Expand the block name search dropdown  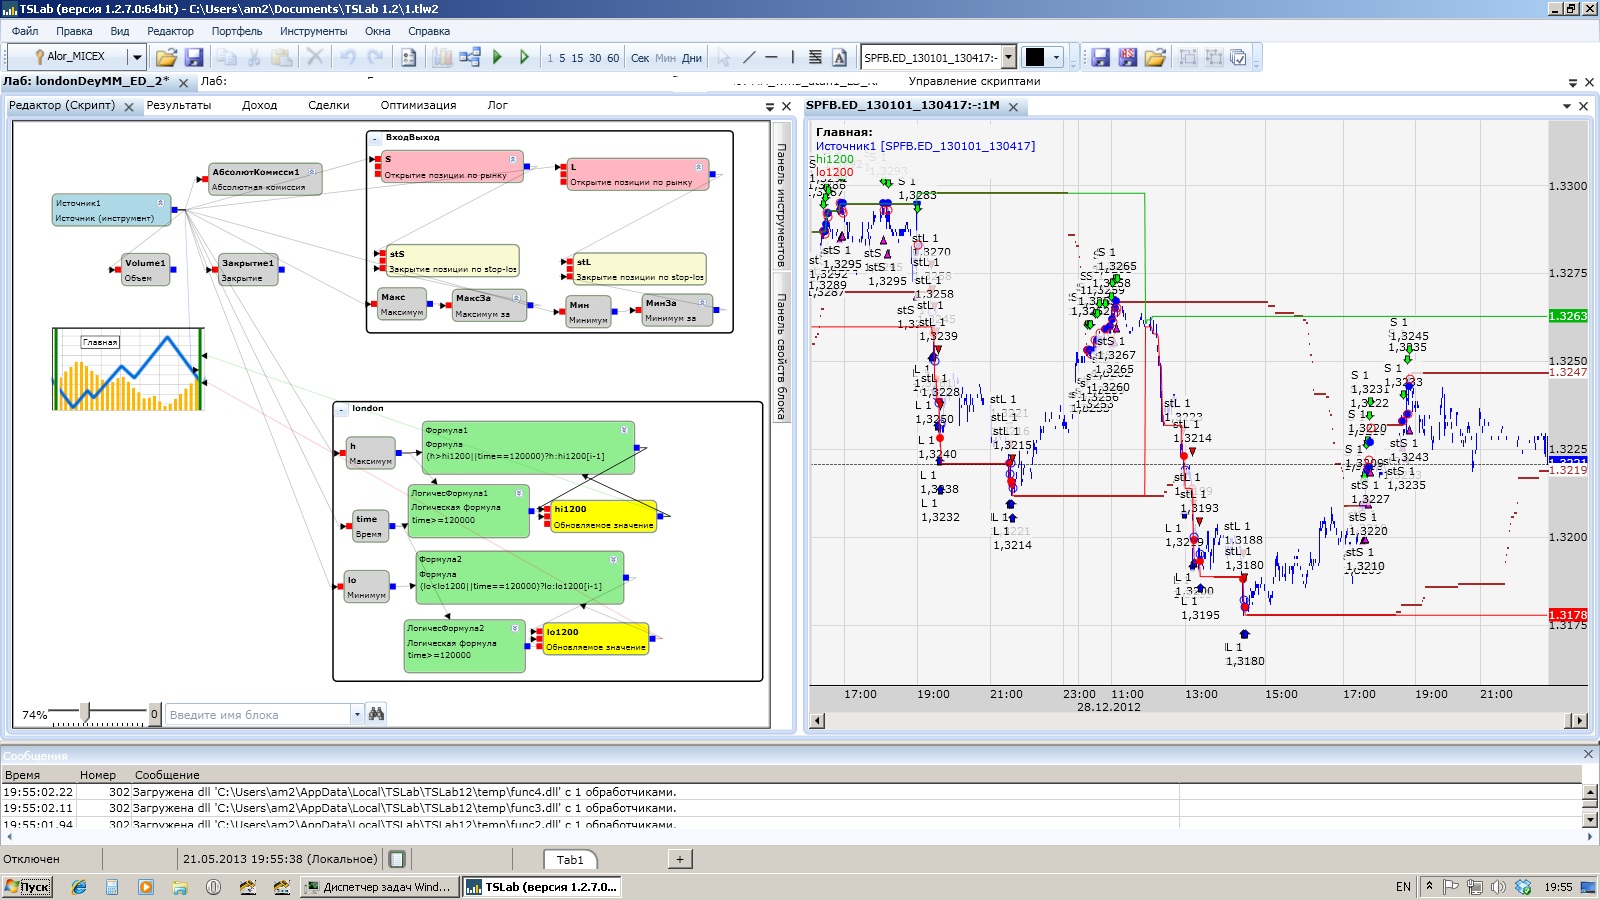pos(357,714)
